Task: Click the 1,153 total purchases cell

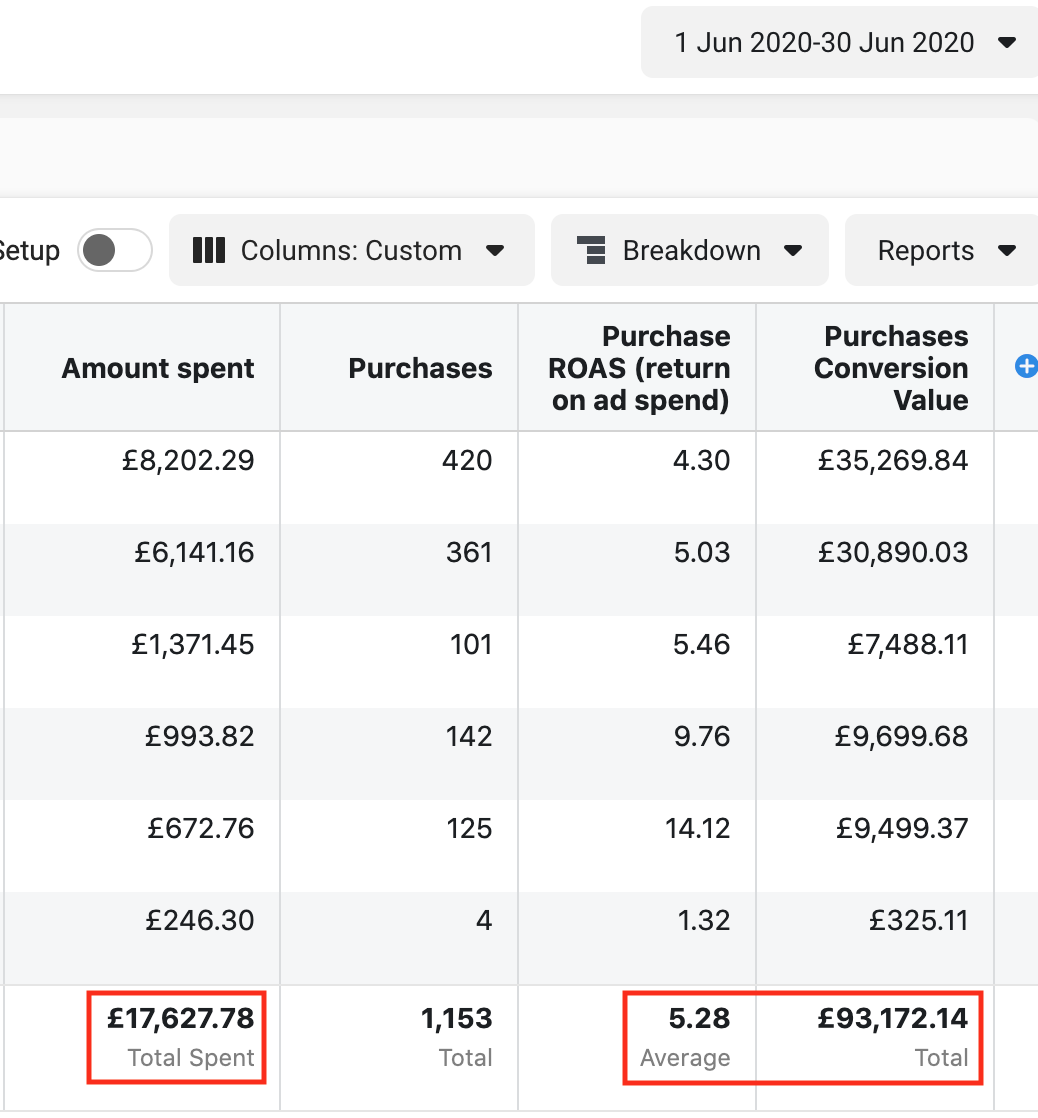Action: coord(456,1019)
